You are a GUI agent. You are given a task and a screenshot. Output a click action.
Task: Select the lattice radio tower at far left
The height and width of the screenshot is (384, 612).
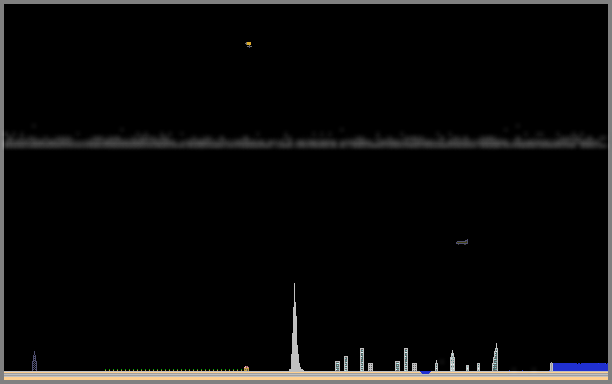(x=34, y=361)
